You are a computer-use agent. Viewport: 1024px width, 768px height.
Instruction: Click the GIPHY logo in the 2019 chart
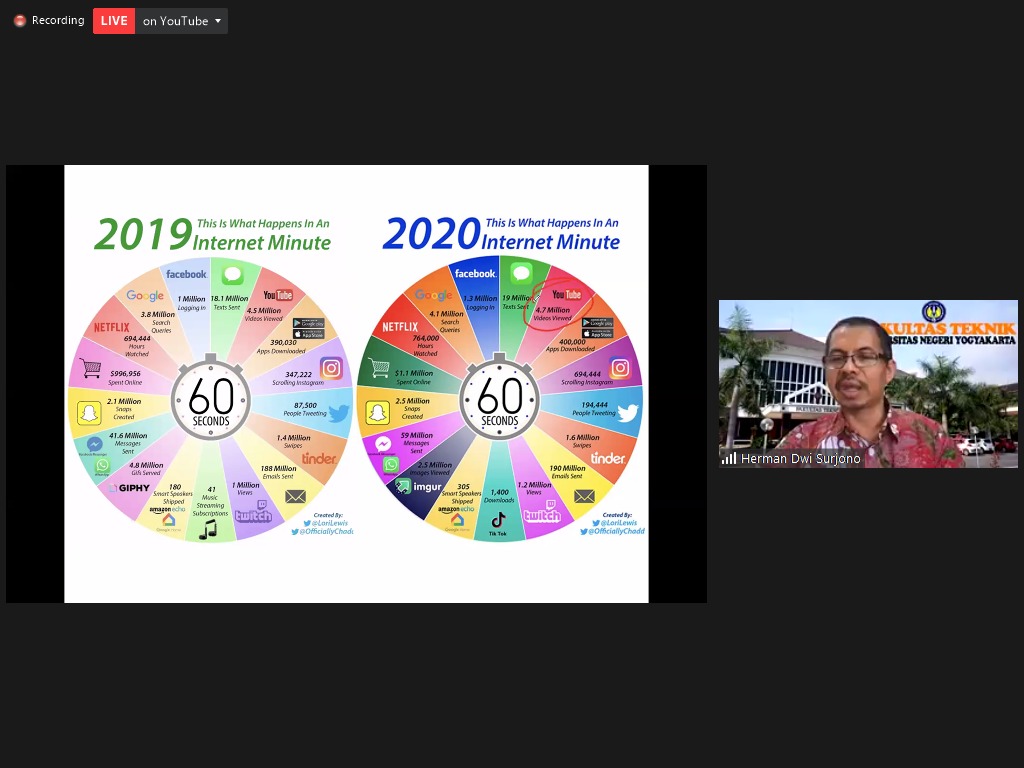click(x=130, y=488)
